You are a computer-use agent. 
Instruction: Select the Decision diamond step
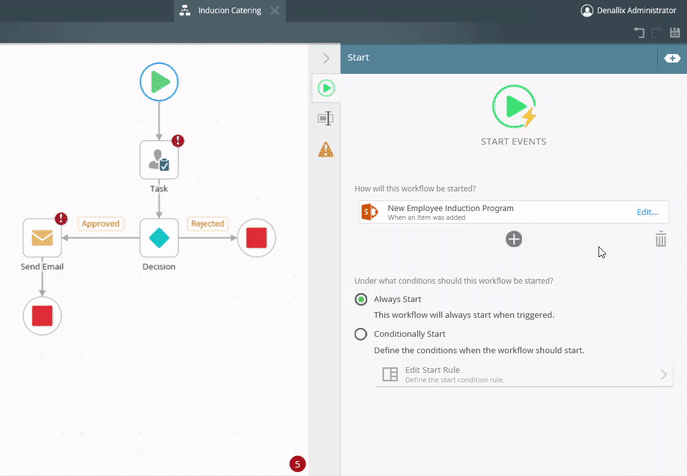coord(159,238)
